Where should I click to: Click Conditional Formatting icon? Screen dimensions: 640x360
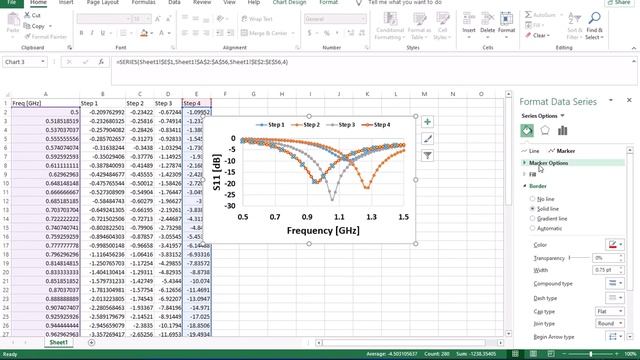tap(390, 19)
